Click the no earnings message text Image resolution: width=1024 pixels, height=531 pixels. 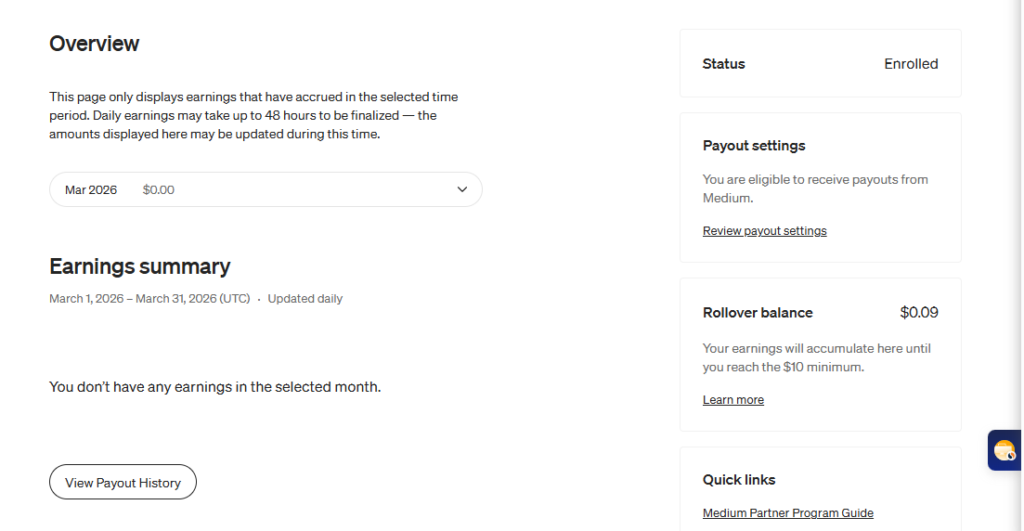tap(215, 387)
